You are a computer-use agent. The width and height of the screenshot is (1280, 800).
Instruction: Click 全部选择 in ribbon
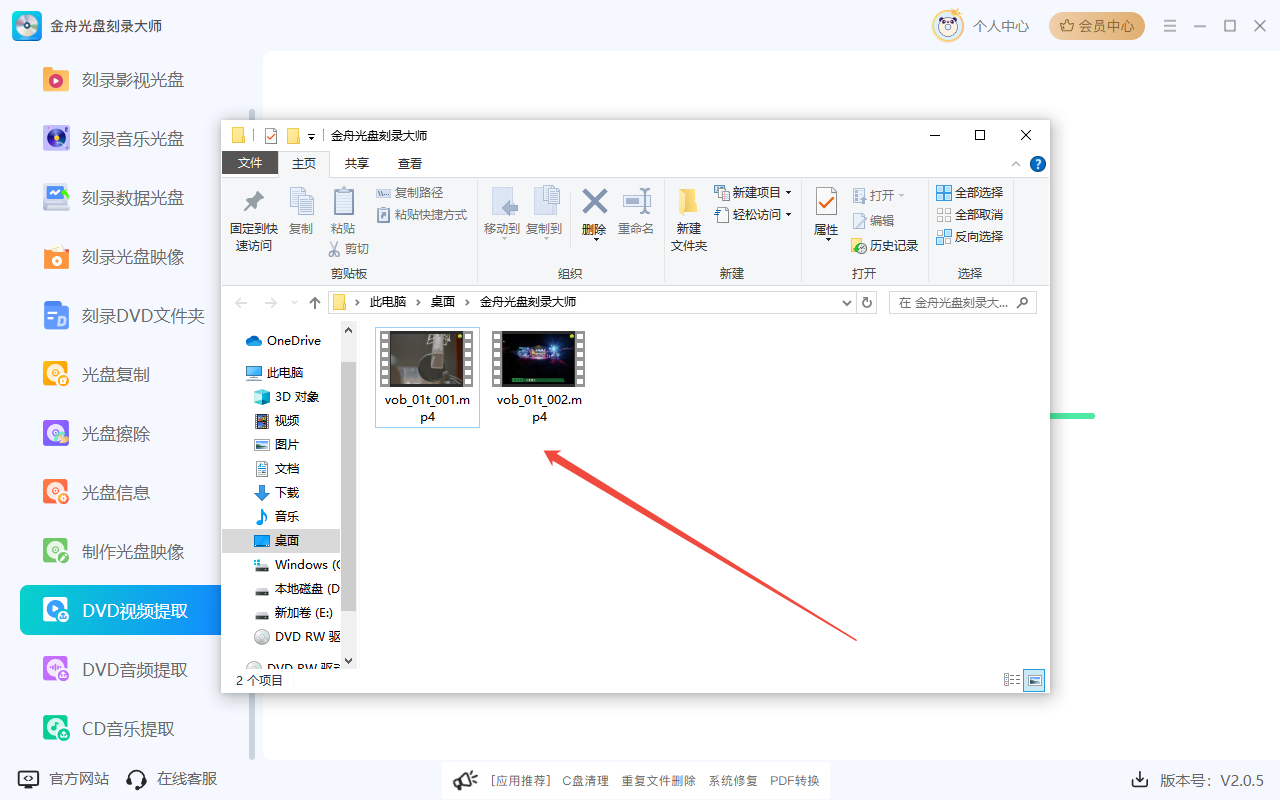(x=969, y=192)
